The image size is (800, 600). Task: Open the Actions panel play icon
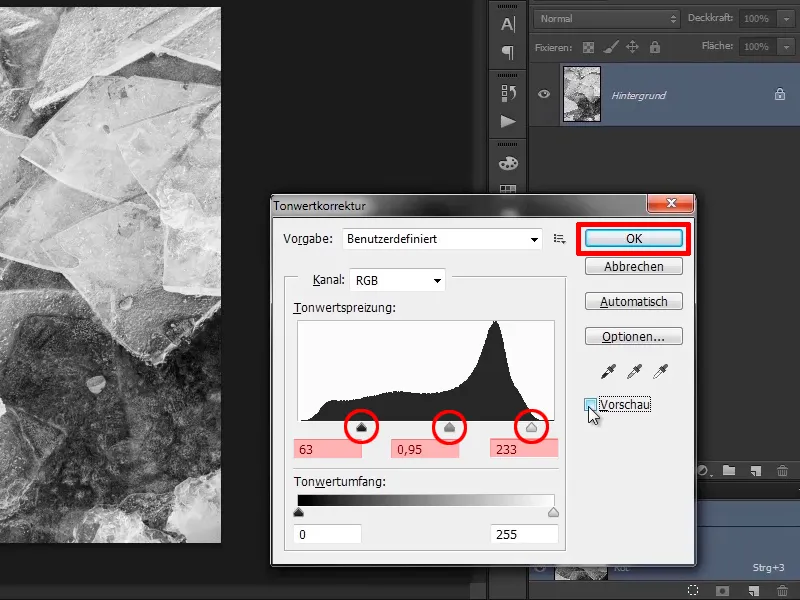click(508, 121)
